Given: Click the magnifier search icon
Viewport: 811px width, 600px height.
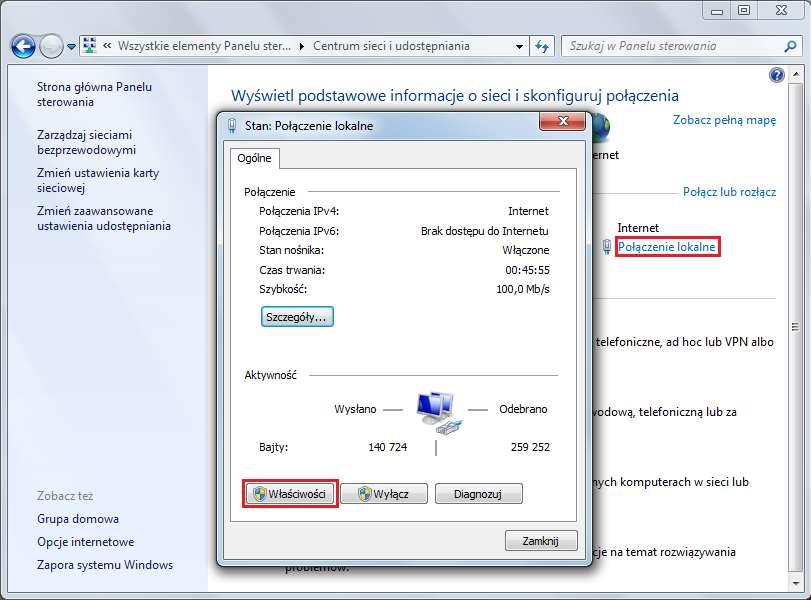Looking at the screenshot, I should [x=790, y=47].
